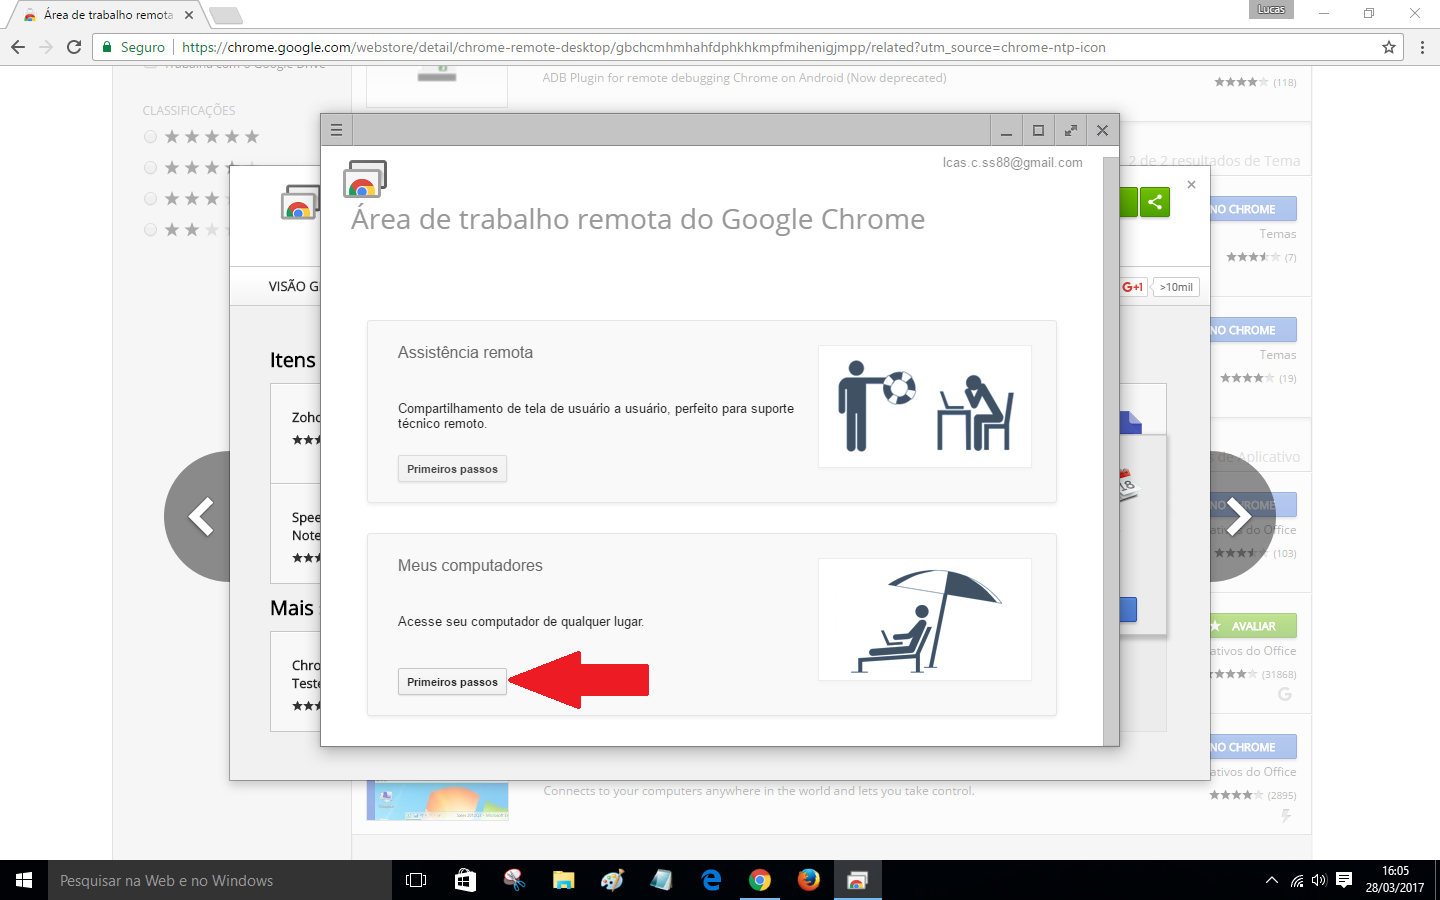
Task: Open the VISÃO GERAL tab in the webstore dialog
Action: pyautogui.click(x=294, y=286)
